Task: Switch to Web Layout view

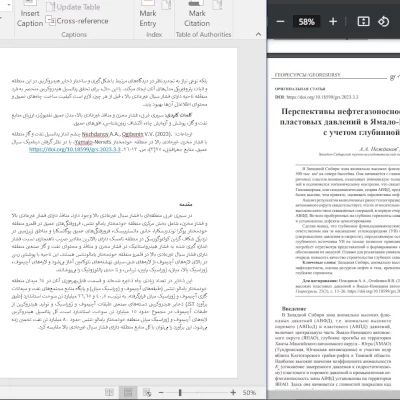Action: 147,392
